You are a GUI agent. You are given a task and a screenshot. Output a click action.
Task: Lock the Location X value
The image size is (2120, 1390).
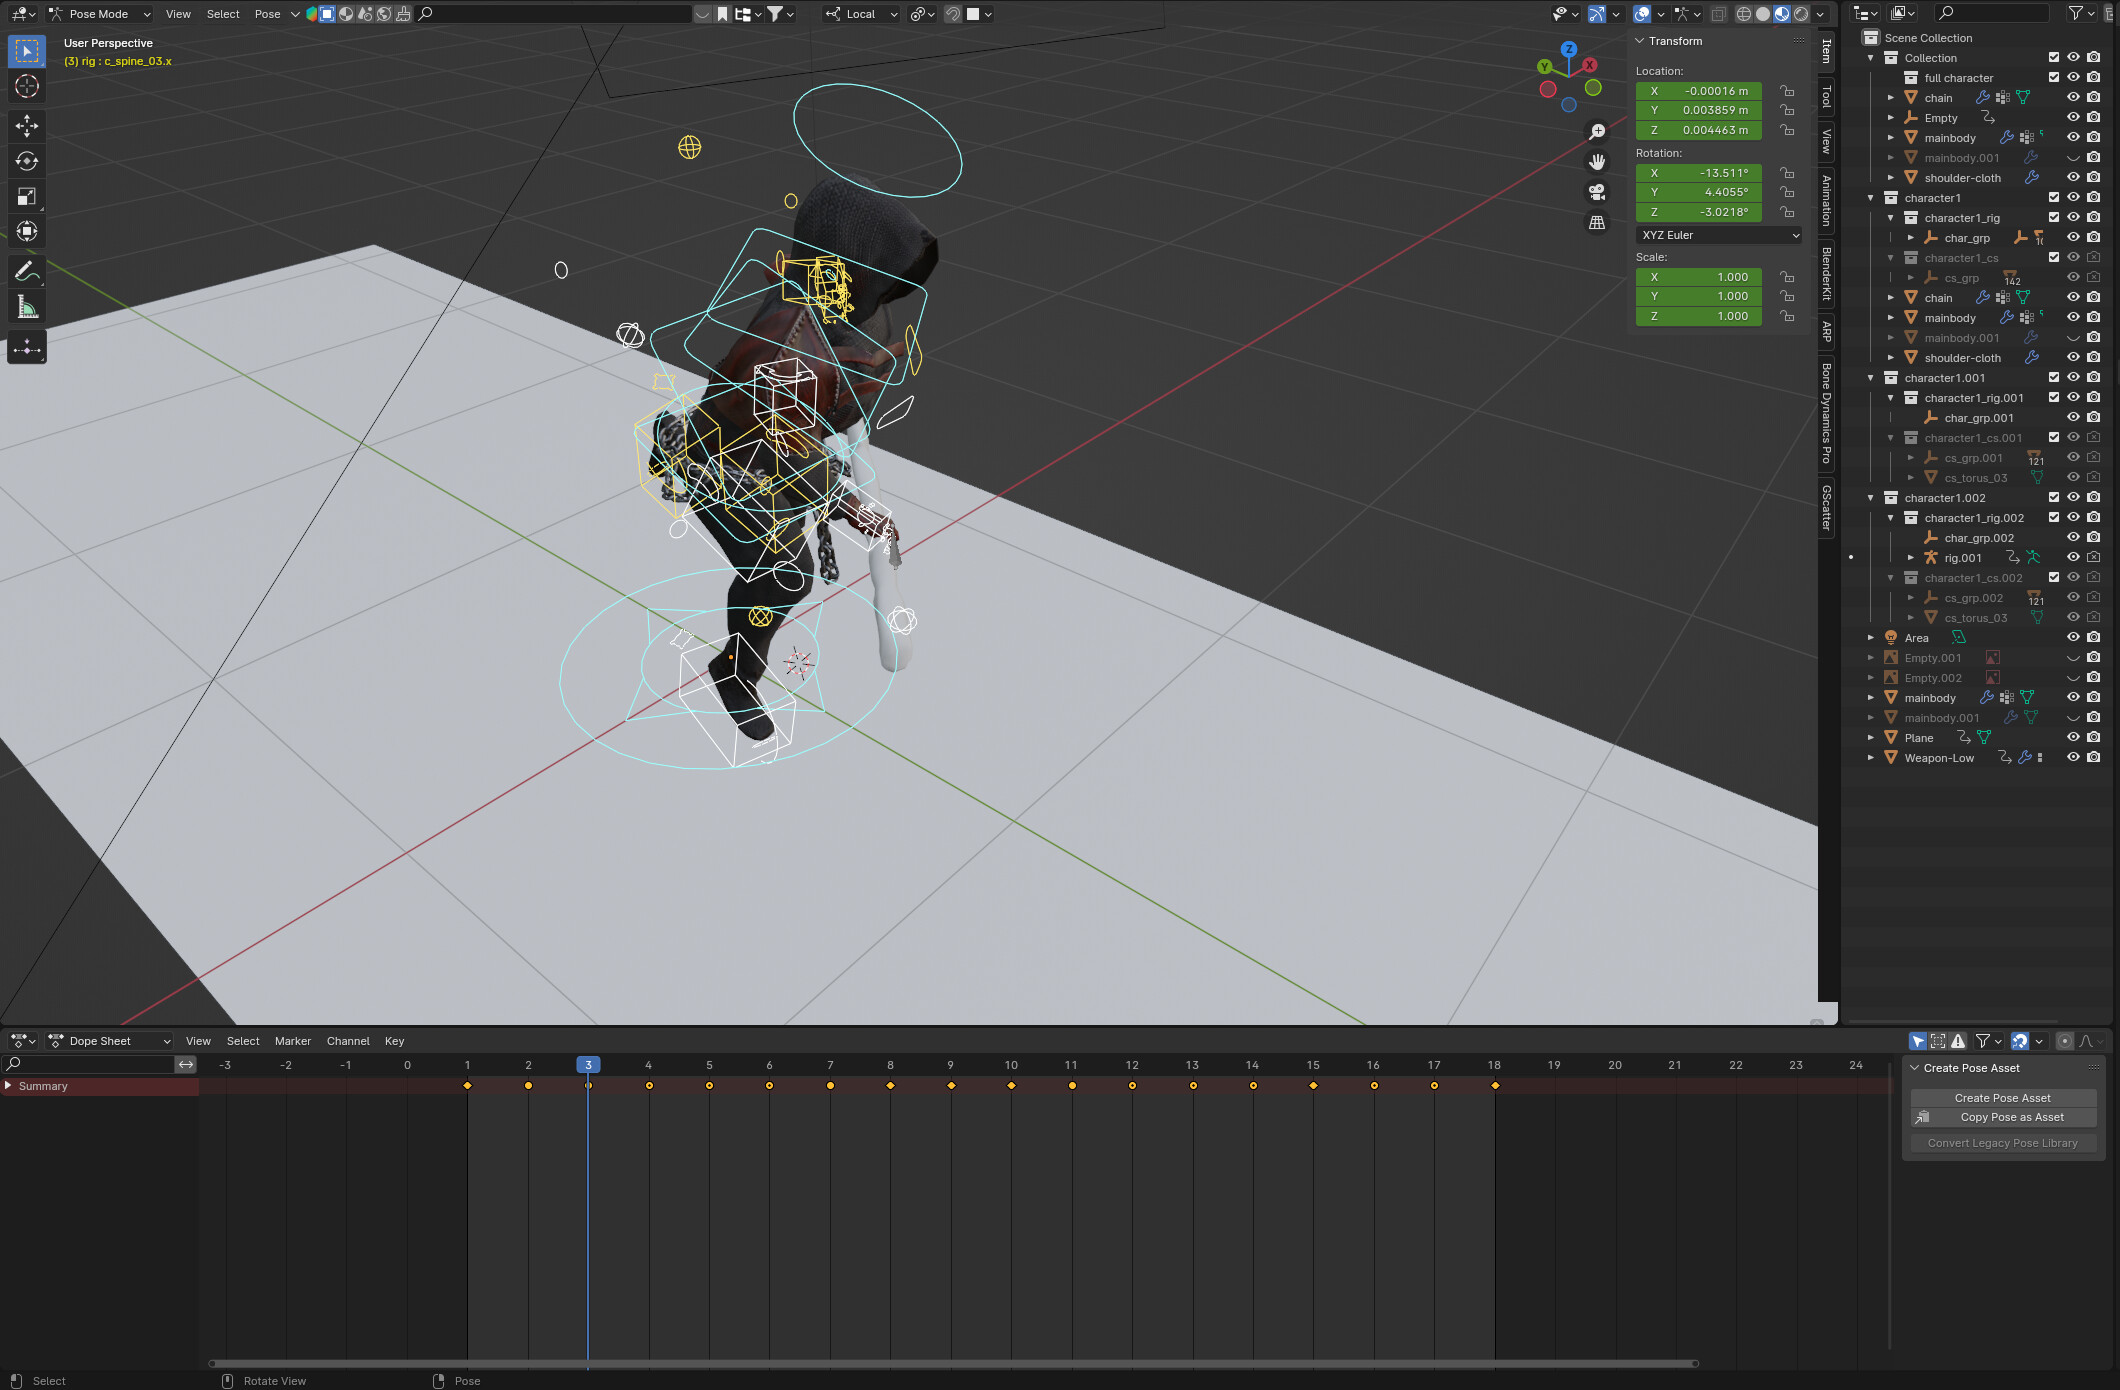tap(1787, 91)
